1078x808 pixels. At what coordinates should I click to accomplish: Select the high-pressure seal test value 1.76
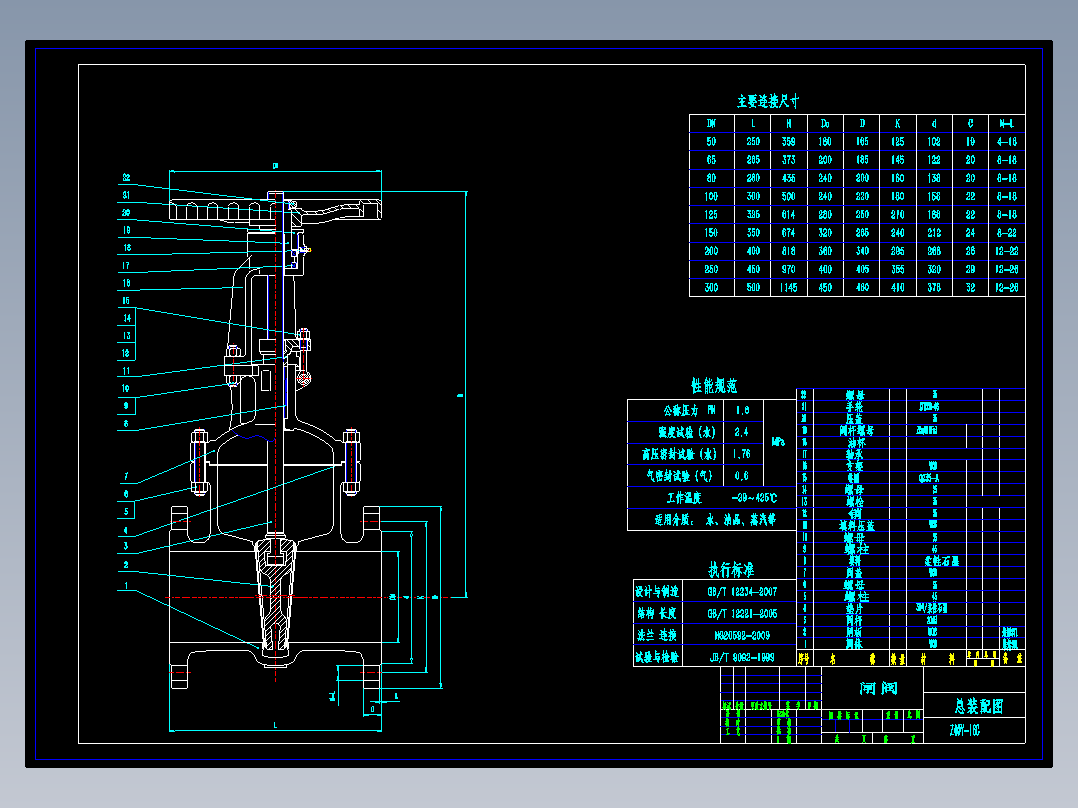741,454
